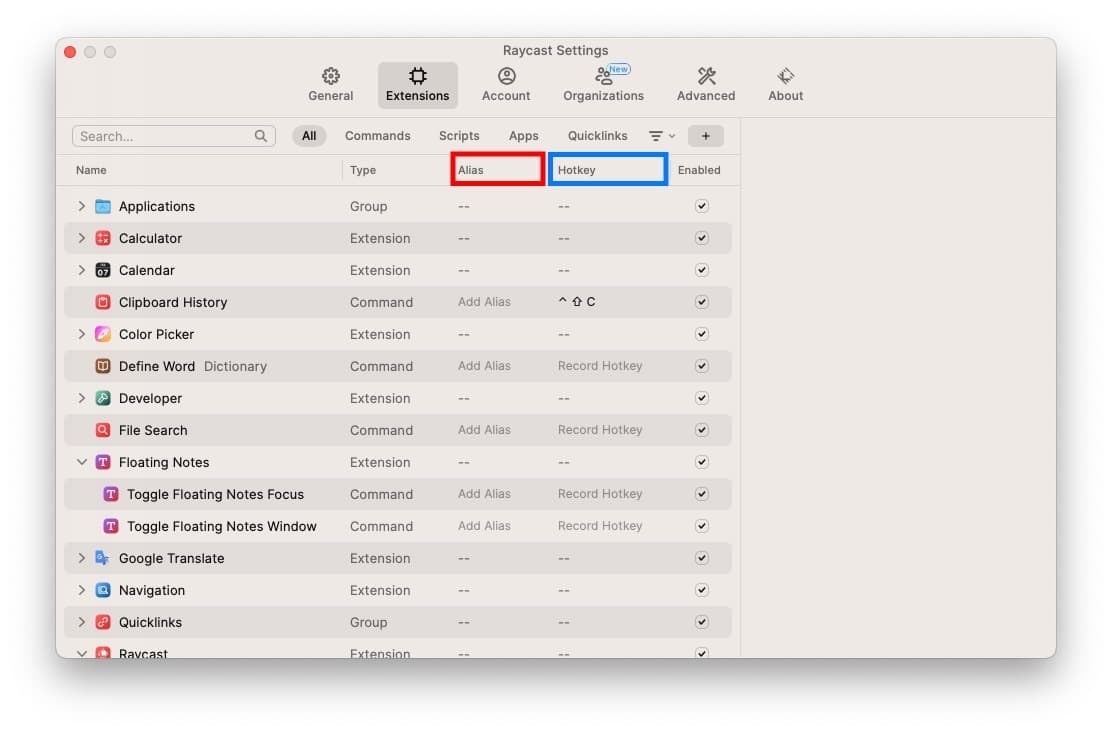
Task: Disable the File Search checkbox
Action: coord(701,430)
